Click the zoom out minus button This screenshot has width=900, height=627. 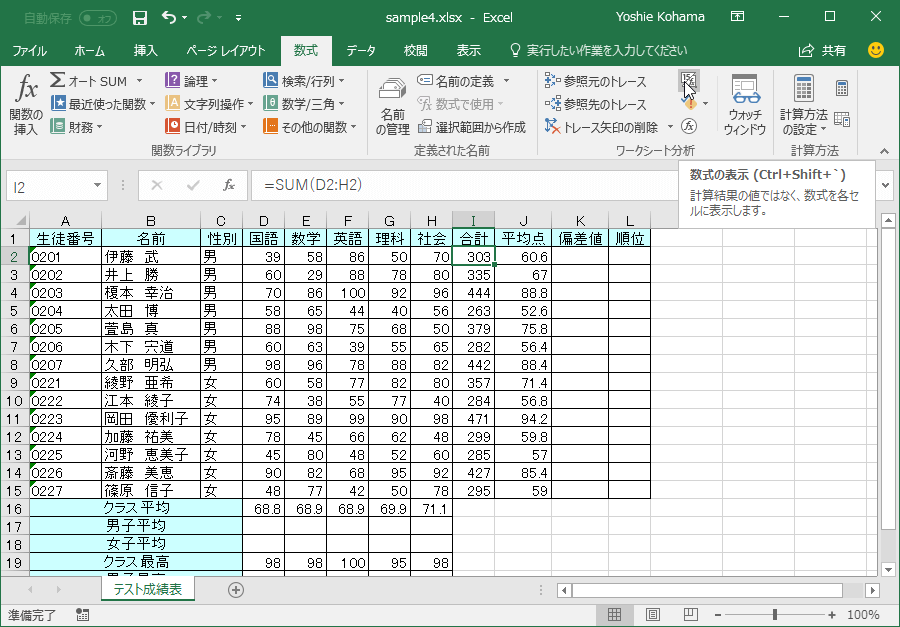(717, 615)
